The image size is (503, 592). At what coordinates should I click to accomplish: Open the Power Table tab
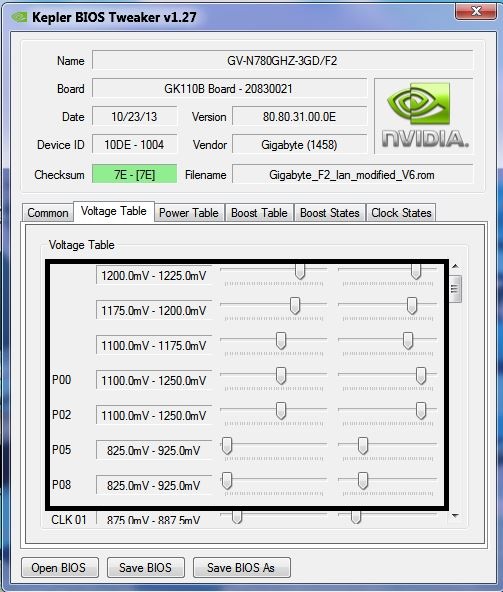coord(189,213)
